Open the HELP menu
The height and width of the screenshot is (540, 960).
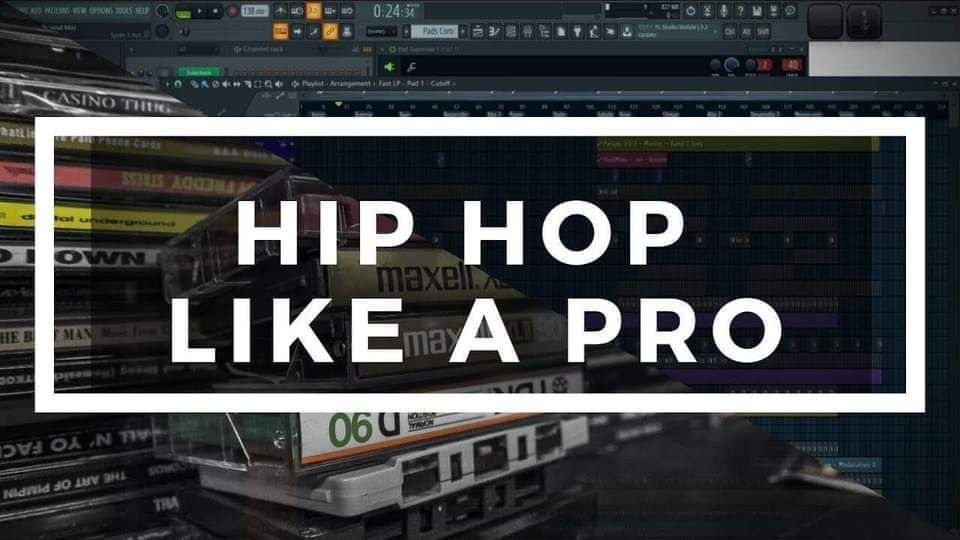click(x=142, y=10)
